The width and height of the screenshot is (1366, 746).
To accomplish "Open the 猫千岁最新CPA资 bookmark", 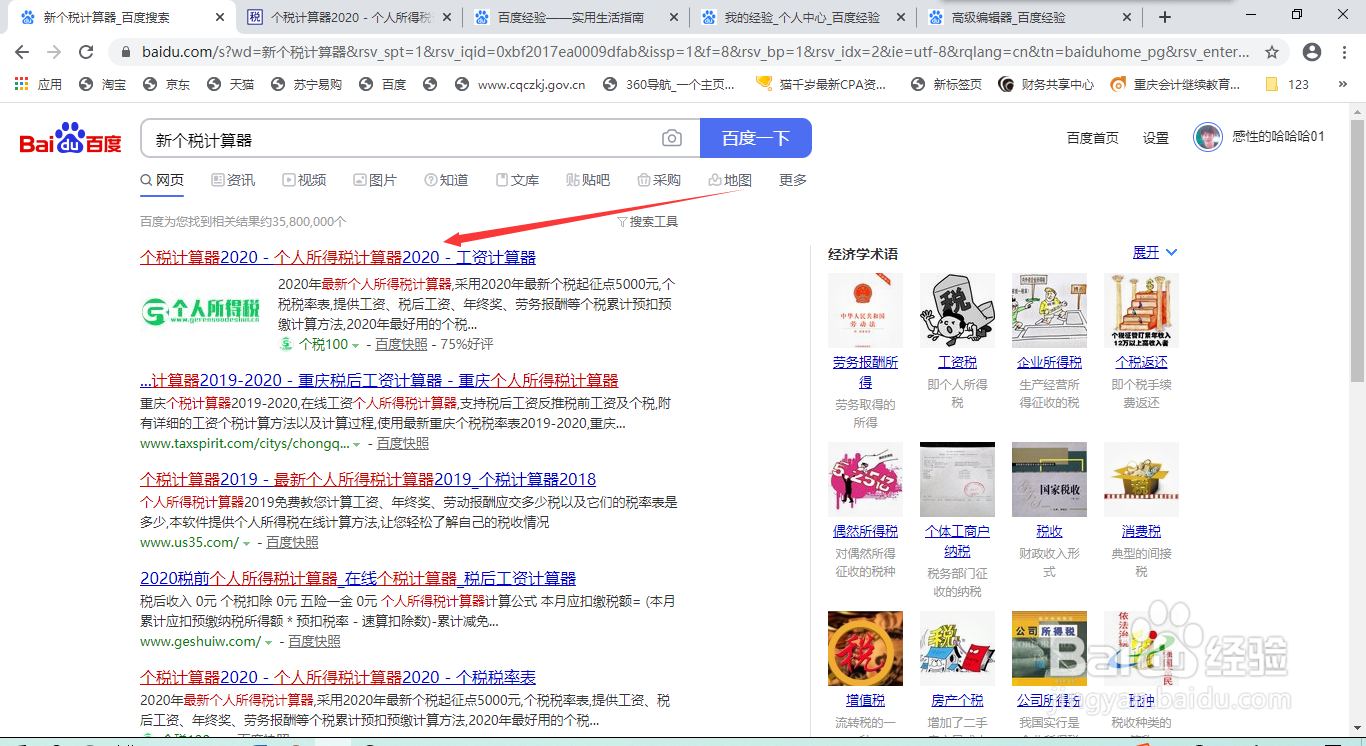I will point(821,85).
